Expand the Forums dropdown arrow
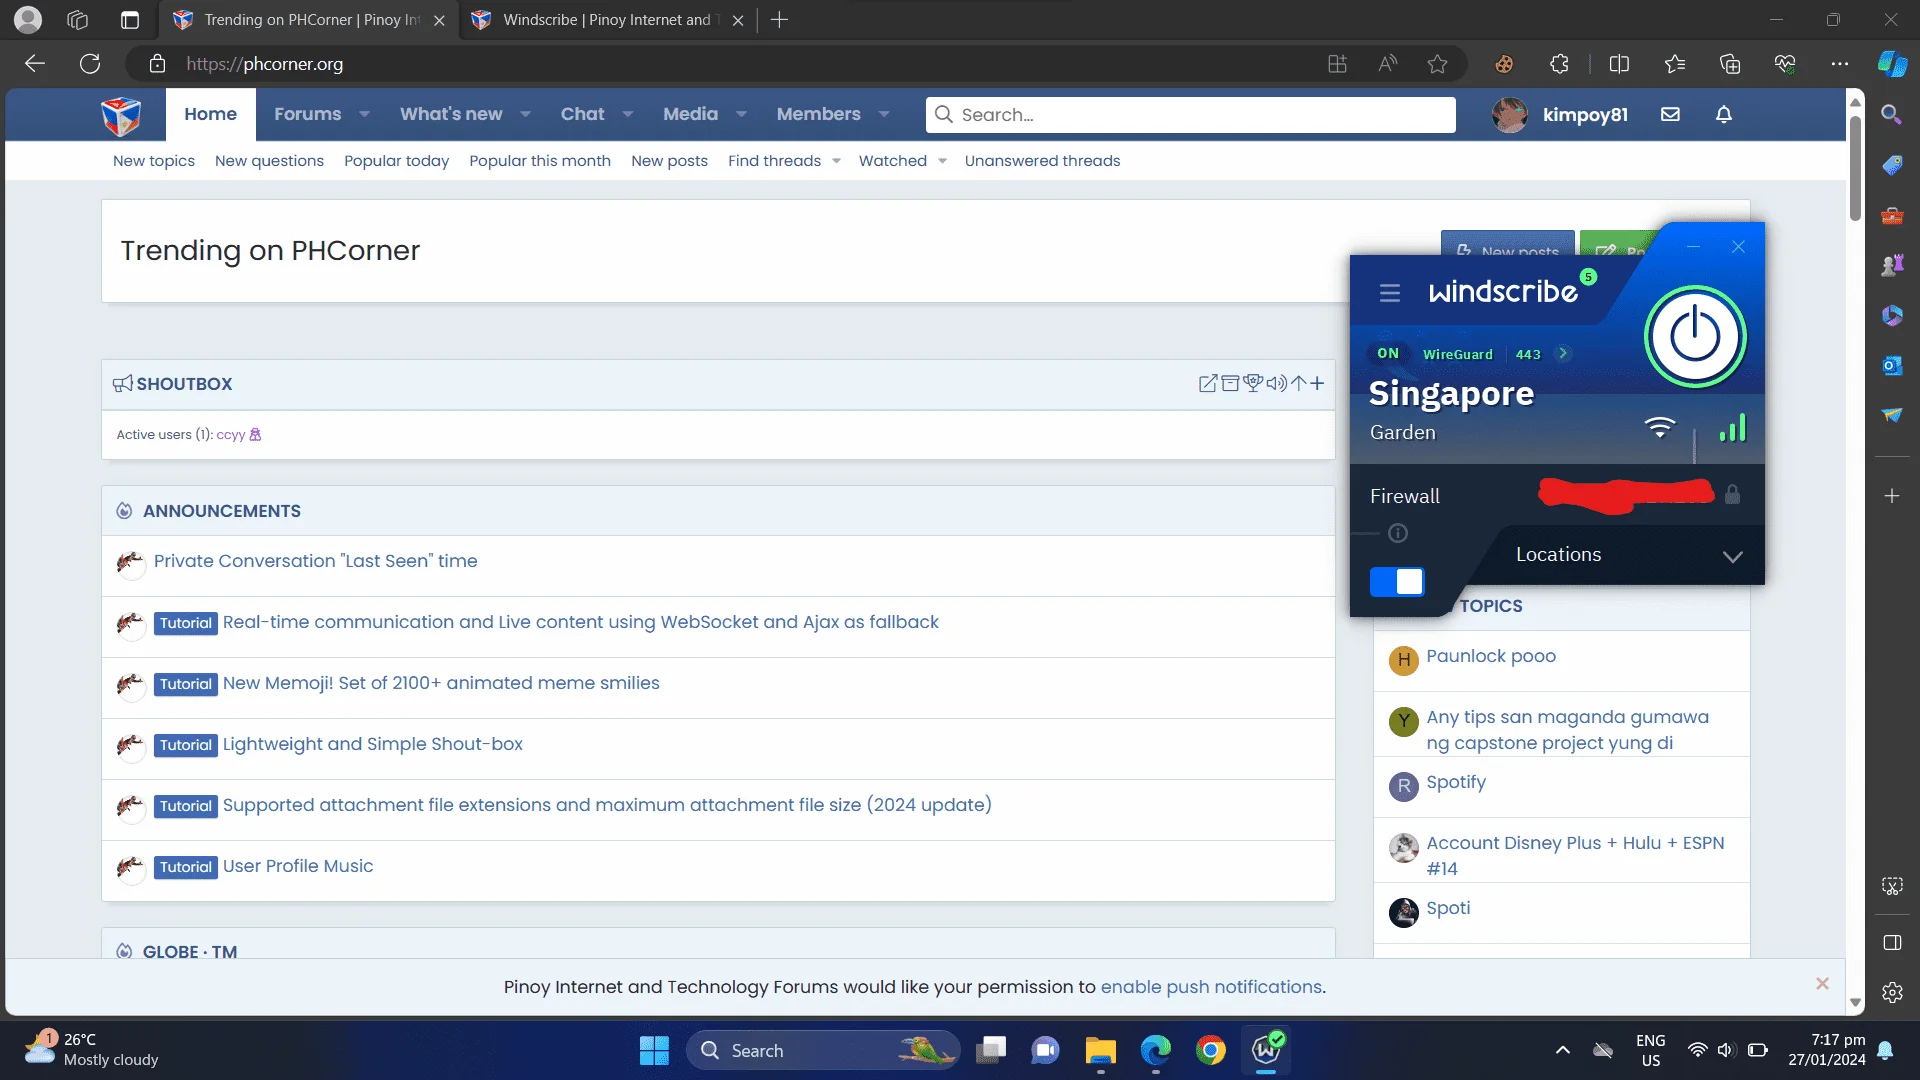This screenshot has height=1080, width=1920. click(x=364, y=114)
